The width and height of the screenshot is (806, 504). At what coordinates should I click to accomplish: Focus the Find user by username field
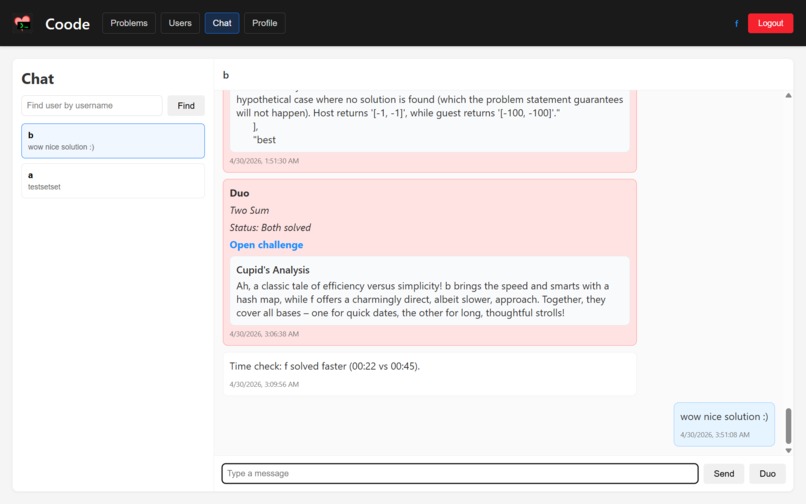(x=92, y=105)
